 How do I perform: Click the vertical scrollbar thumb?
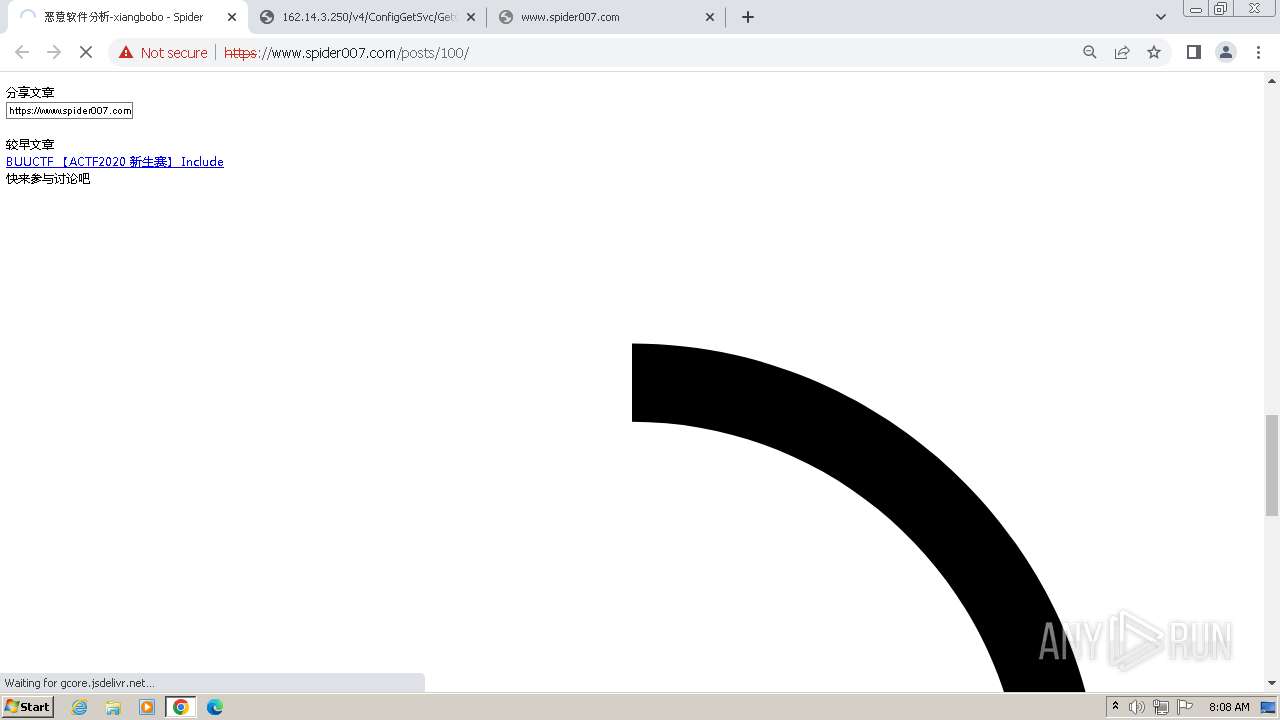point(1272,465)
